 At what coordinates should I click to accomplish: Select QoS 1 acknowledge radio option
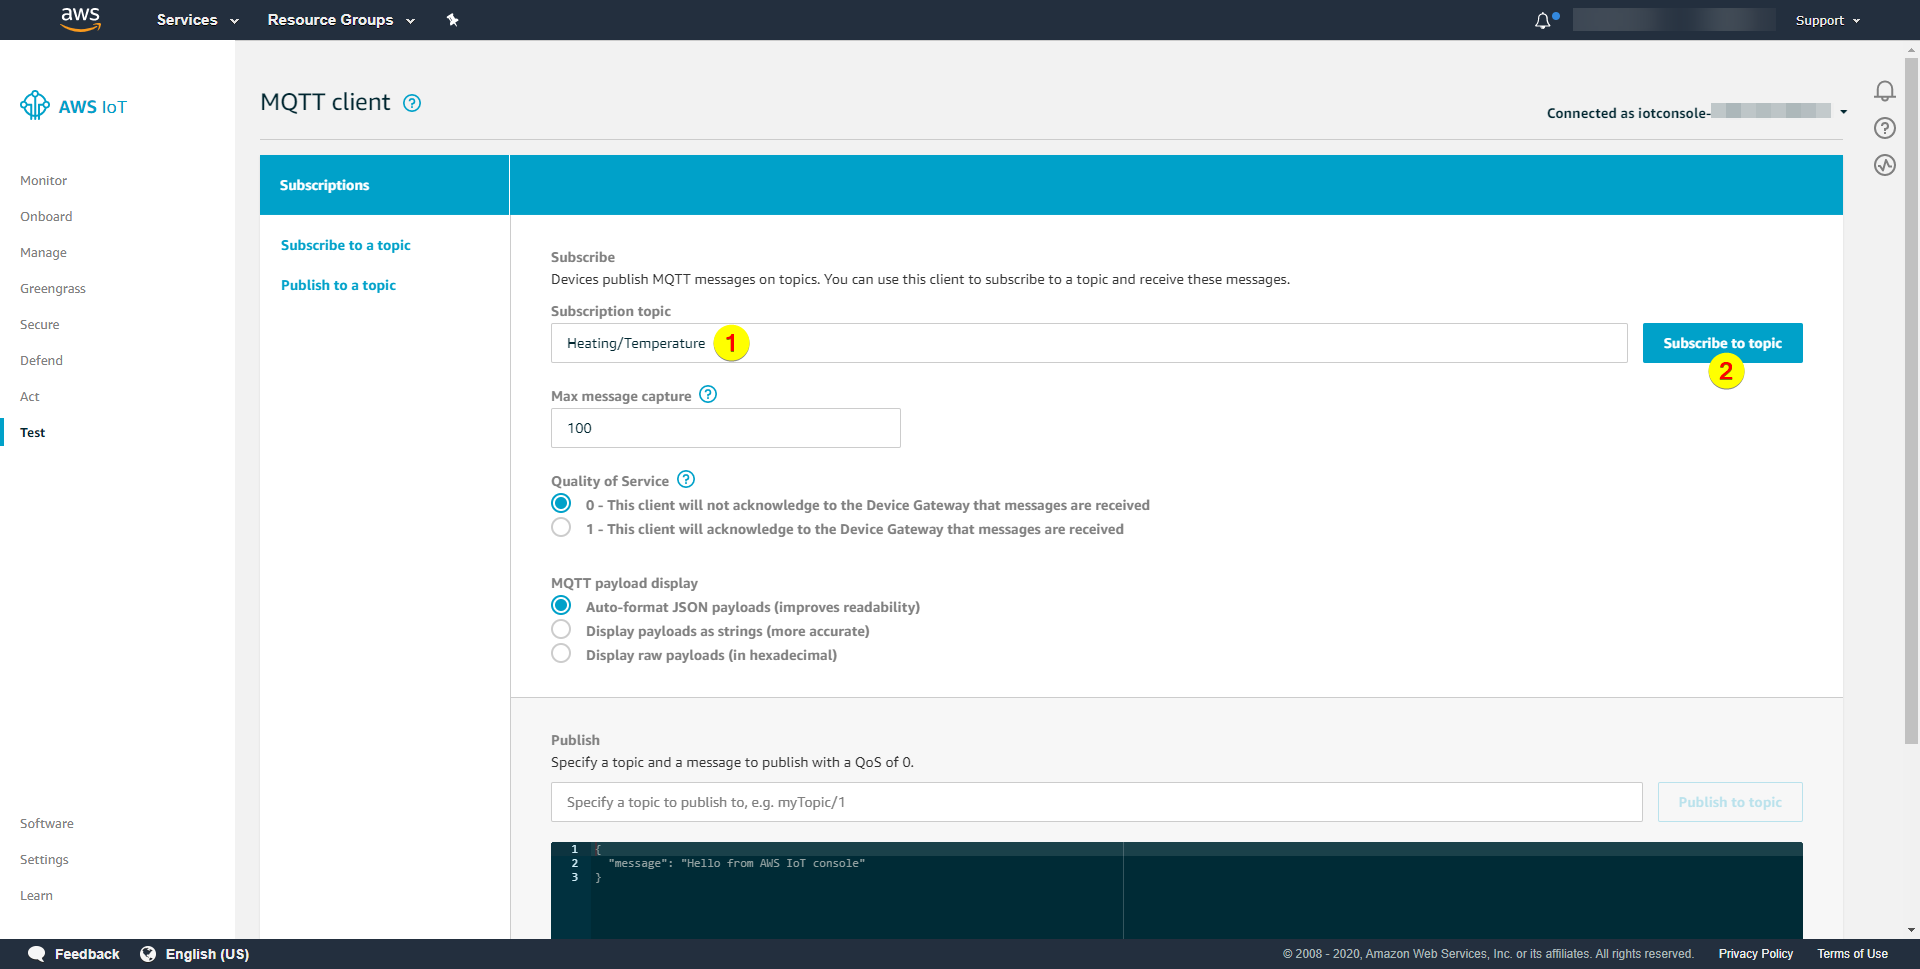click(561, 528)
